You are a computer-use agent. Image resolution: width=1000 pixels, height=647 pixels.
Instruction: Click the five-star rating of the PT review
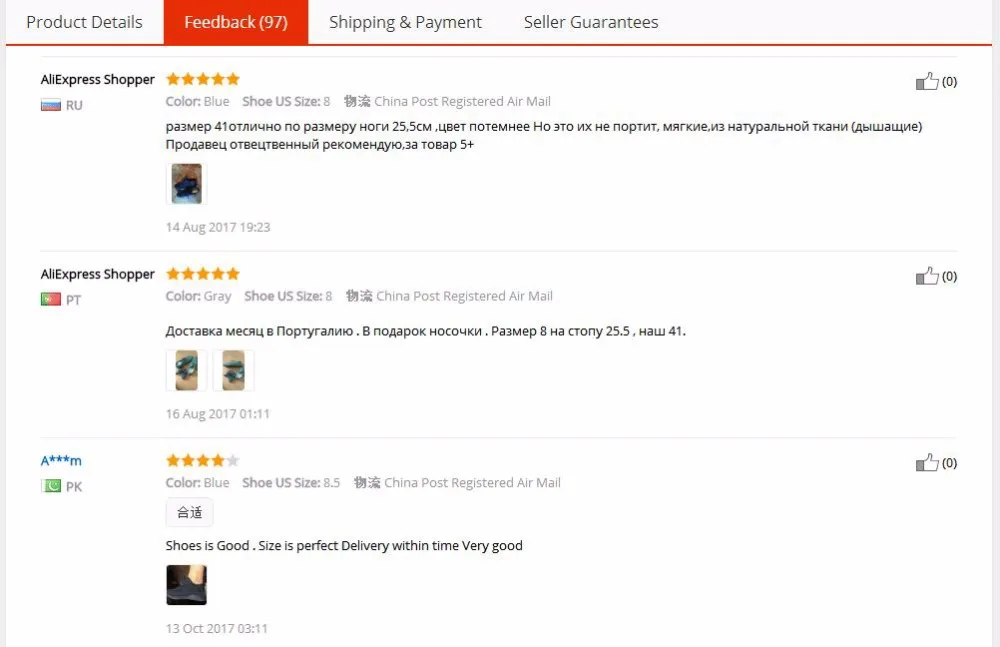pyautogui.click(x=203, y=274)
